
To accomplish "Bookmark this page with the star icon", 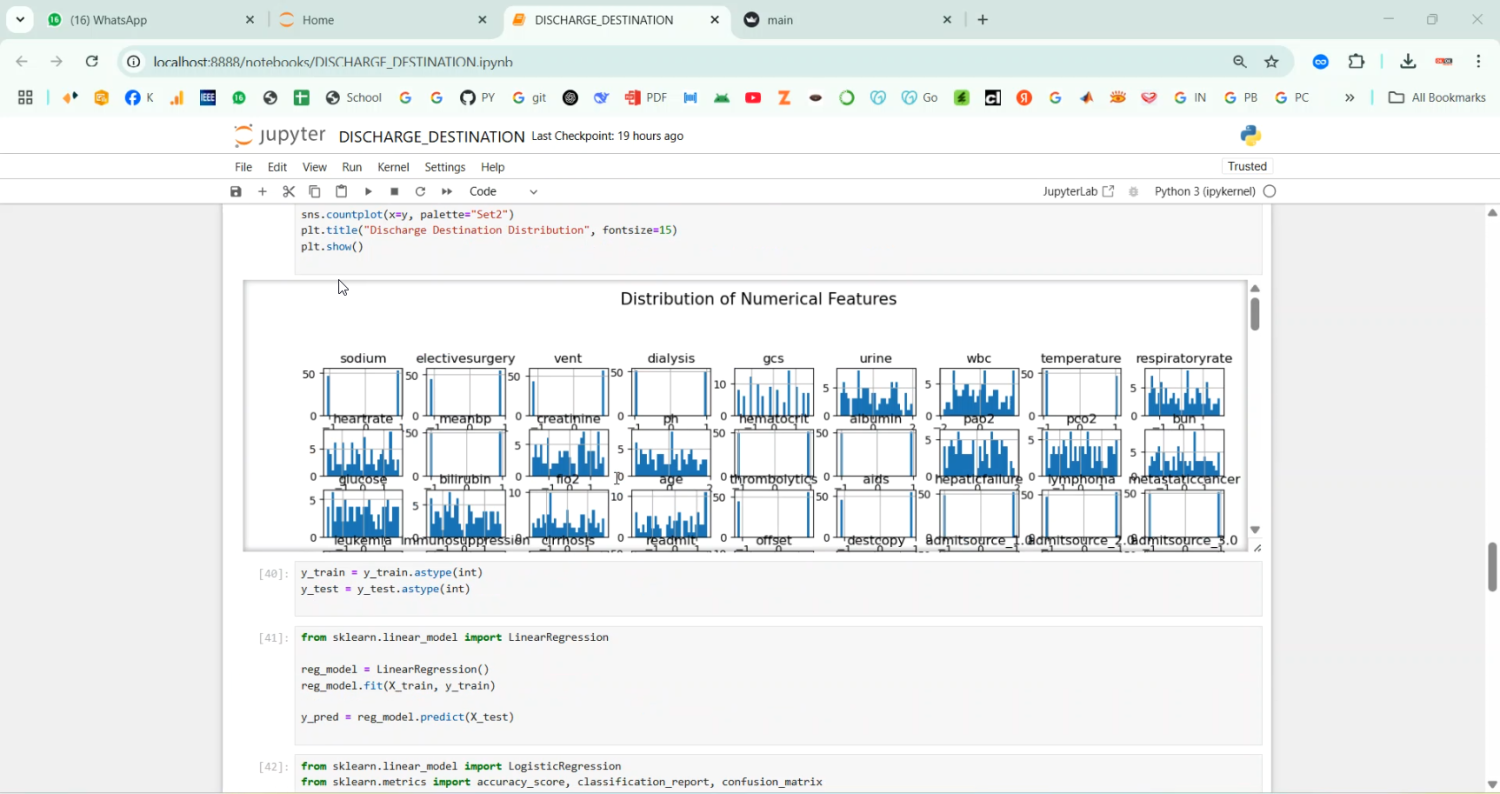I will pyautogui.click(x=1272, y=61).
